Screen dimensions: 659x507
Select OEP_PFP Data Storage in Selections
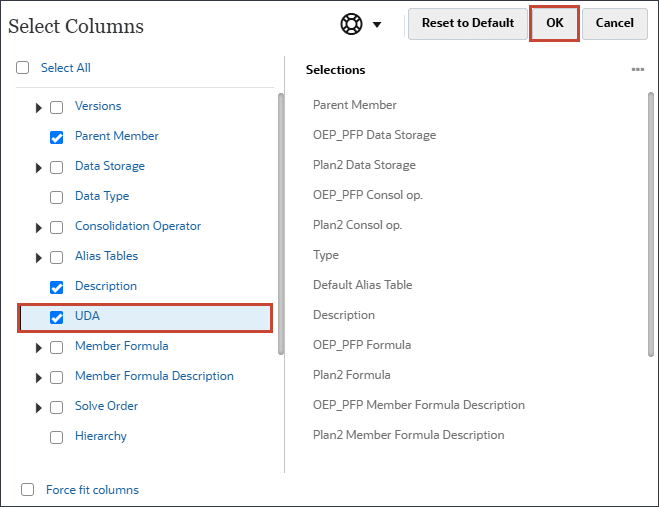click(374, 135)
